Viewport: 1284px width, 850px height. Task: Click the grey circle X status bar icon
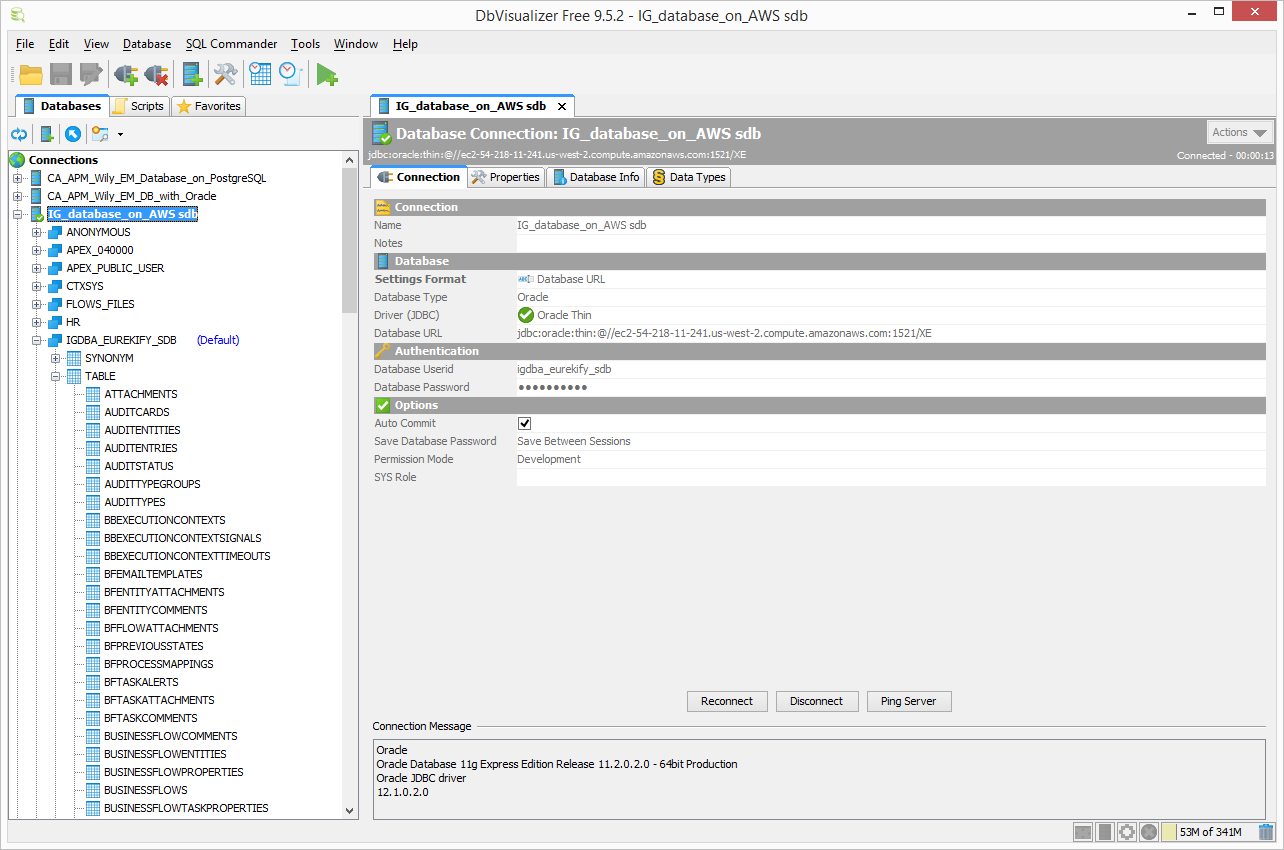1149,831
